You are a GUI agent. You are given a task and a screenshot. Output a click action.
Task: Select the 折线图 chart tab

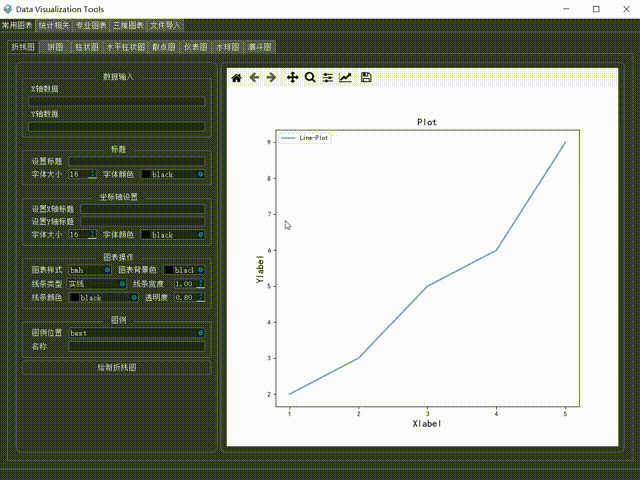coord(23,47)
